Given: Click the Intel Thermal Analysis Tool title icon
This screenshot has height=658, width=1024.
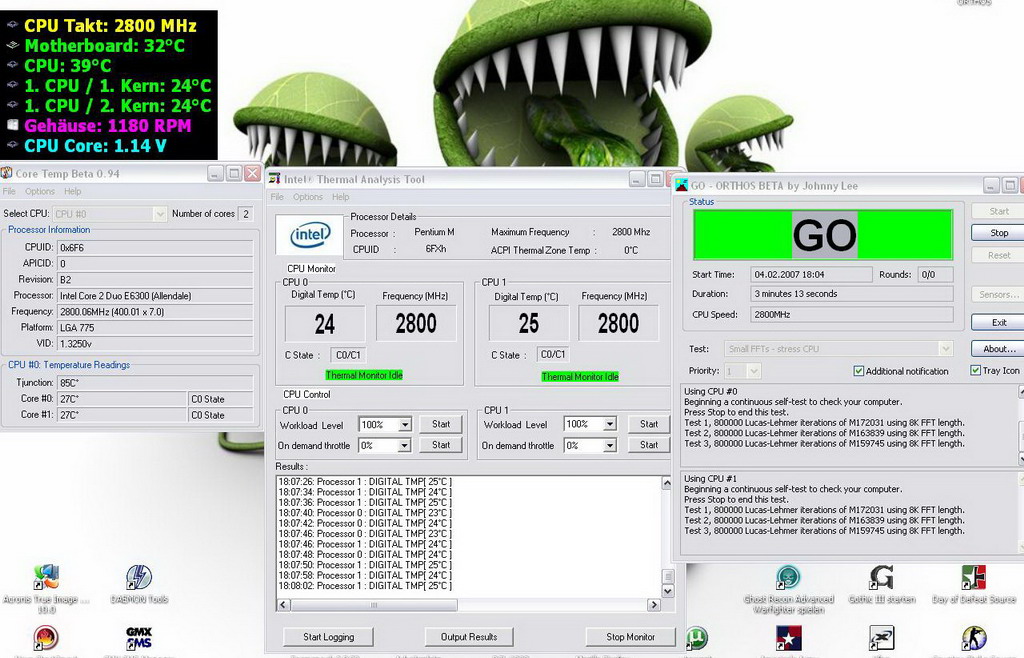Looking at the screenshot, I should [x=274, y=179].
